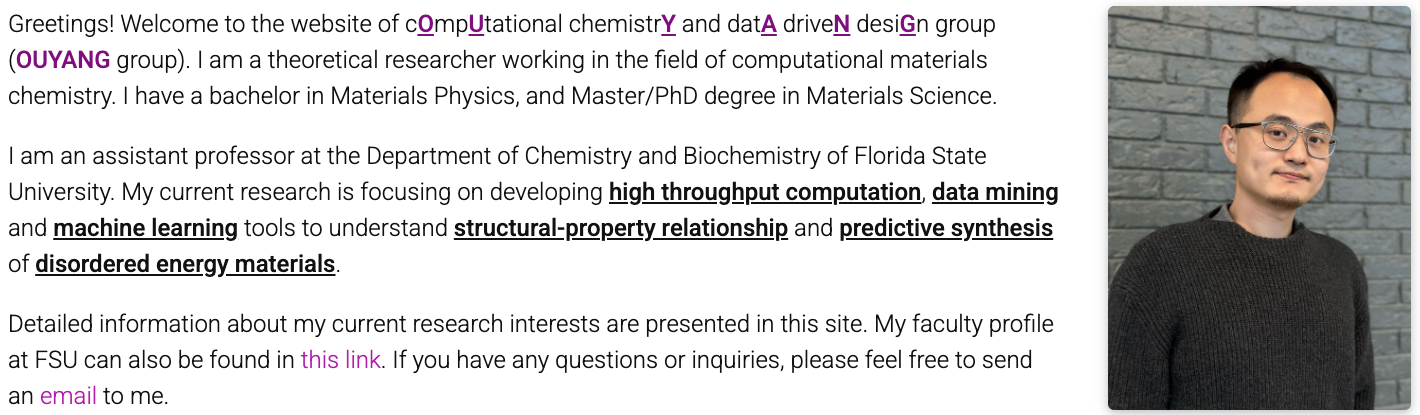Click the bold purple OUYANG group name
Screen dimensions: 1420x415
[63, 60]
